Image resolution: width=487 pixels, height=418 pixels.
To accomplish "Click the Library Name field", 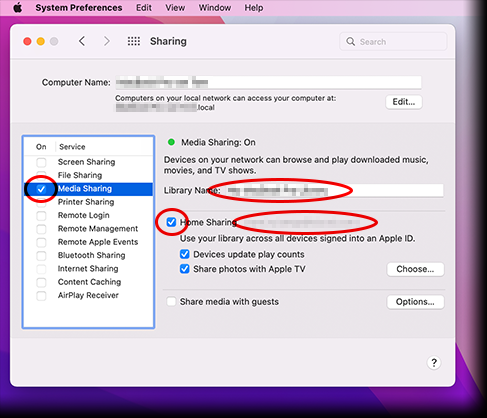I will 333,191.
